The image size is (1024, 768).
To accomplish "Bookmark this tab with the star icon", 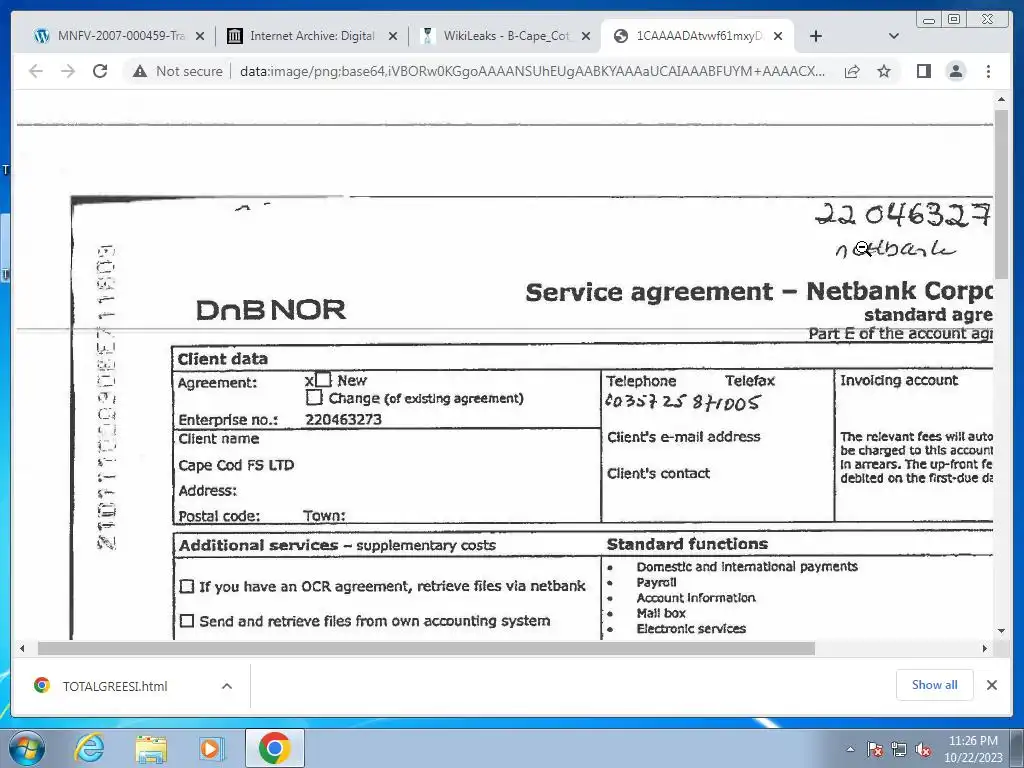I will 884,71.
